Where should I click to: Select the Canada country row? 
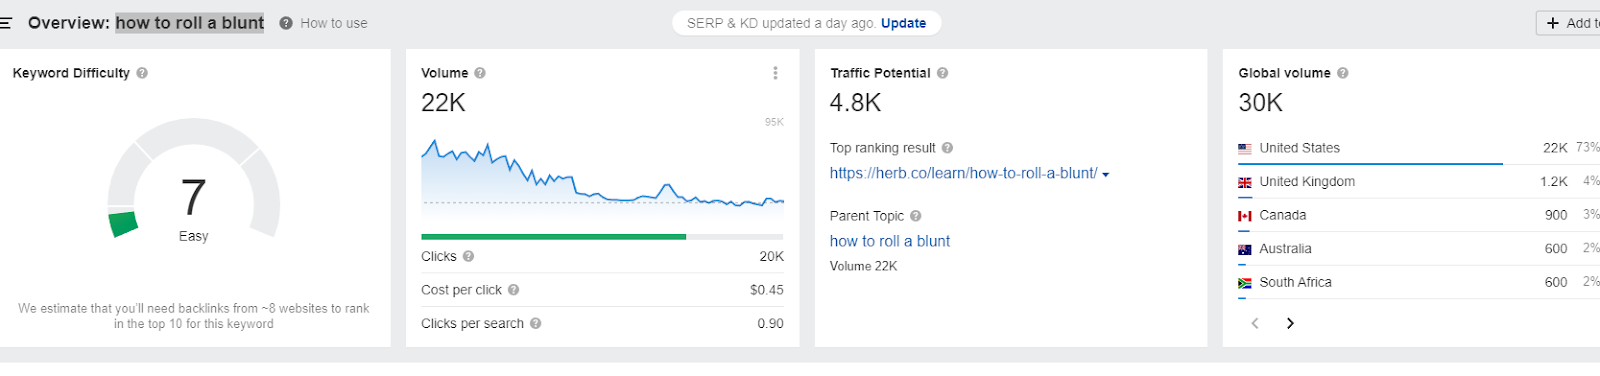(1419, 215)
